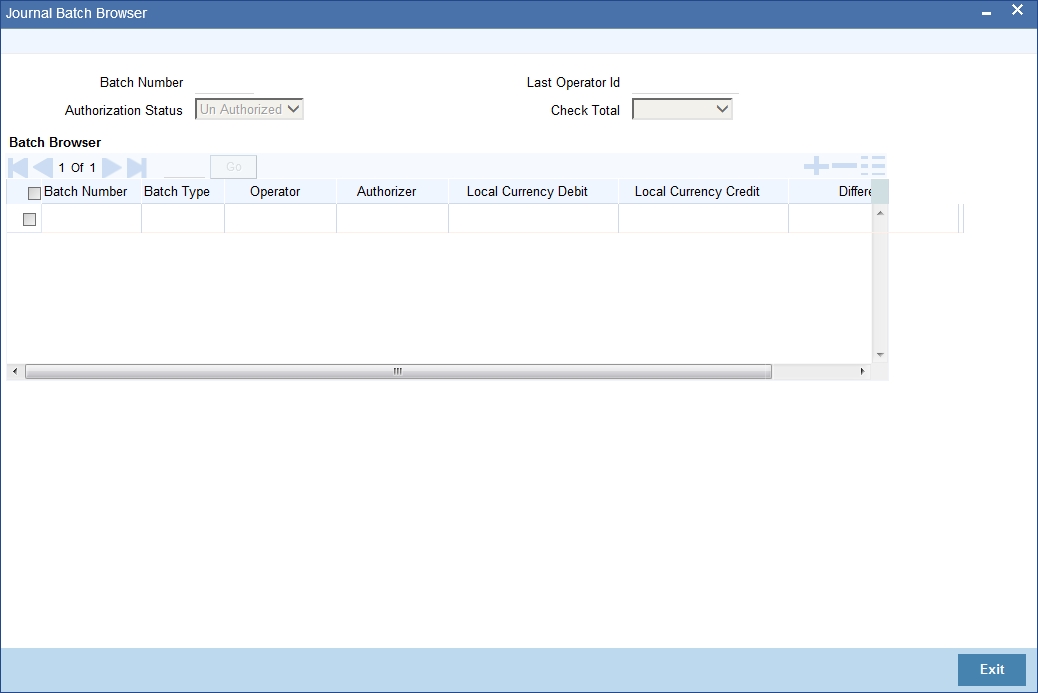Click the vertical scrollbar down arrow
Image resolution: width=1038 pixels, height=693 pixels.
click(880, 355)
